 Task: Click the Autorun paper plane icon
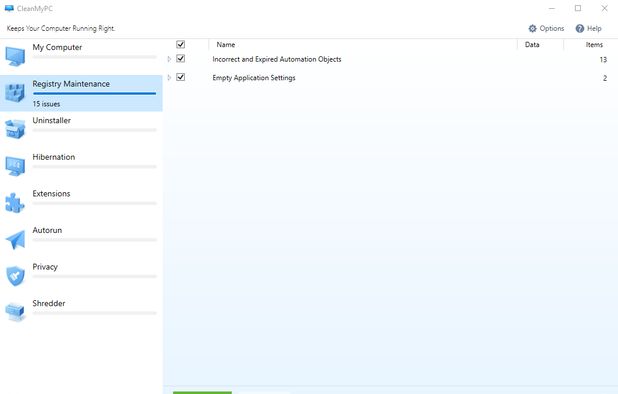click(x=15, y=239)
